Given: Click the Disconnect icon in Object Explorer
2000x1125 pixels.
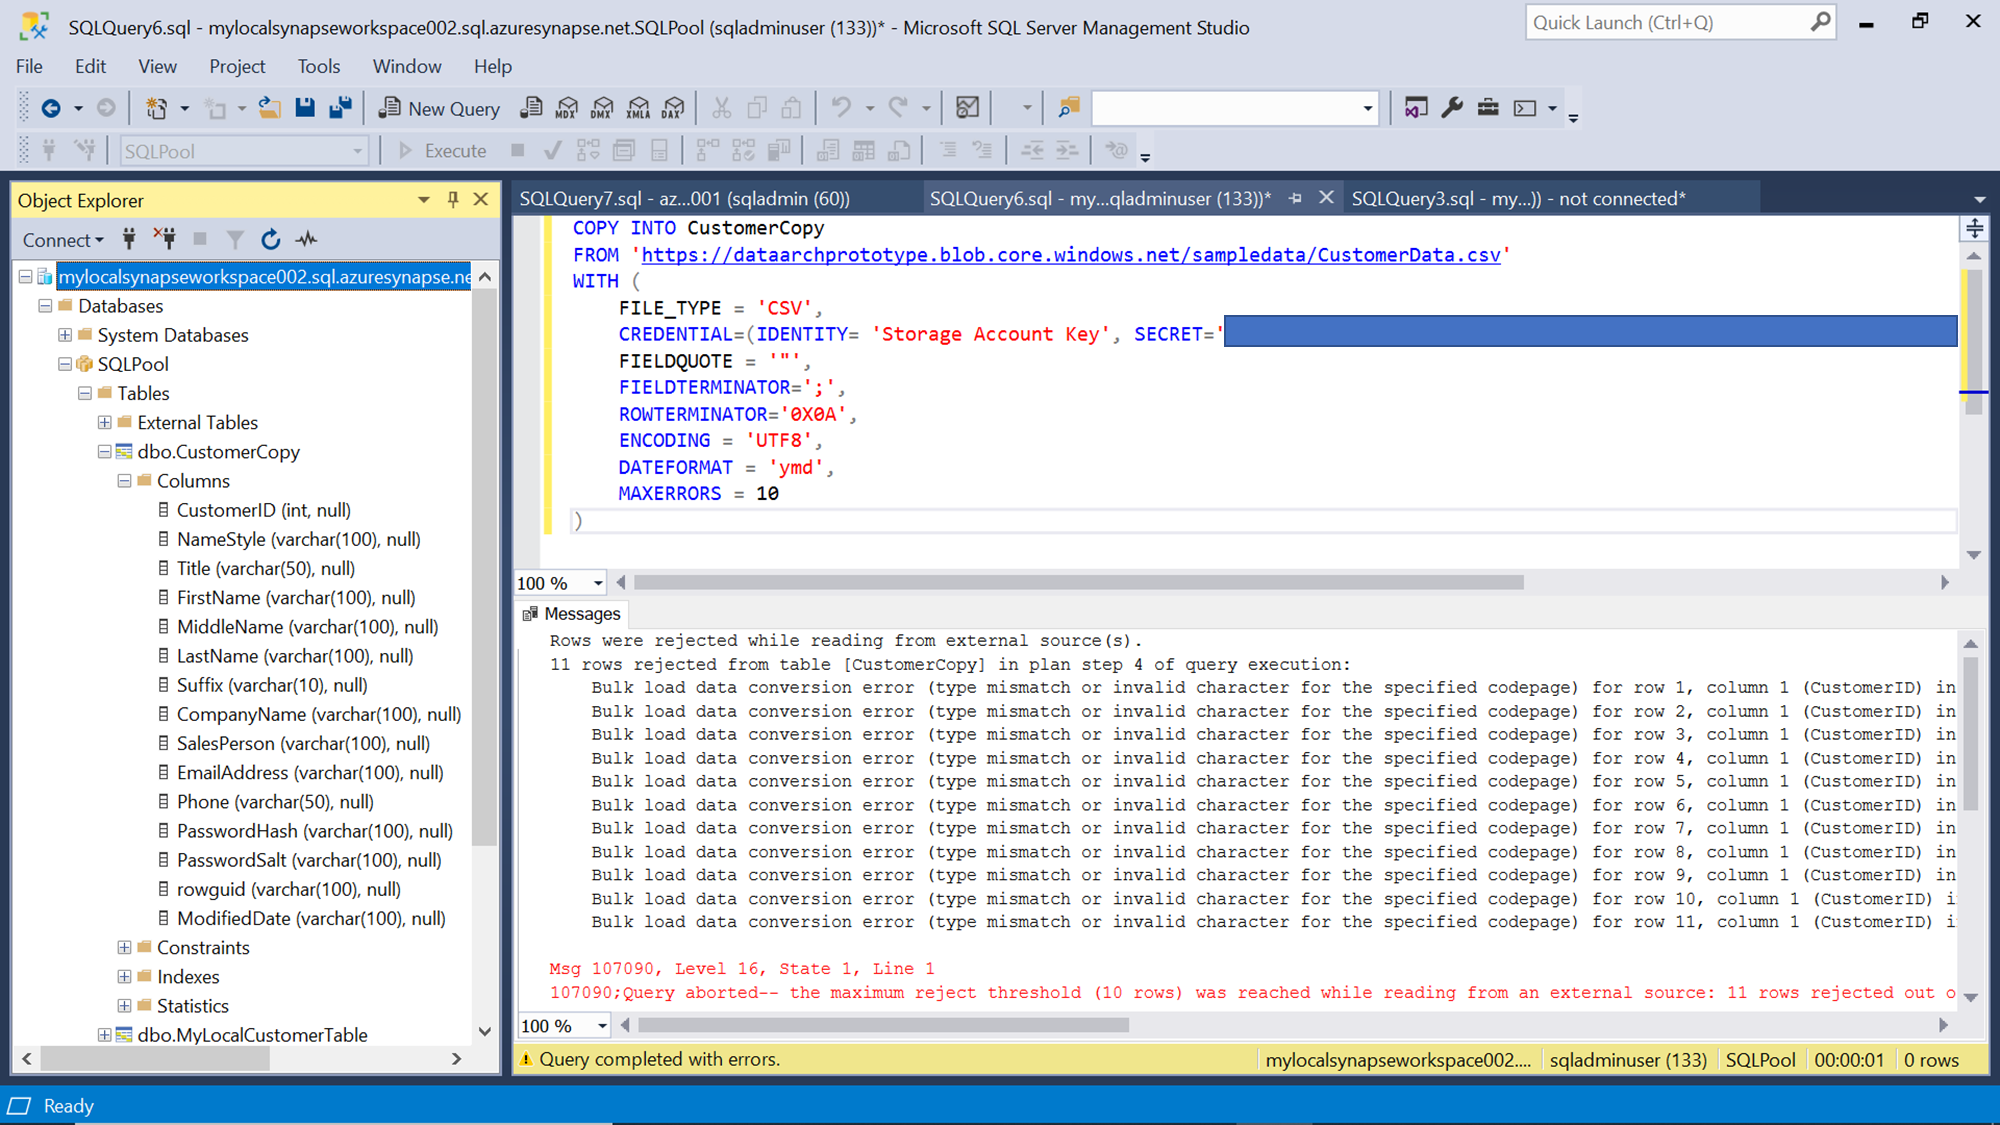Looking at the screenshot, I should 165,239.
